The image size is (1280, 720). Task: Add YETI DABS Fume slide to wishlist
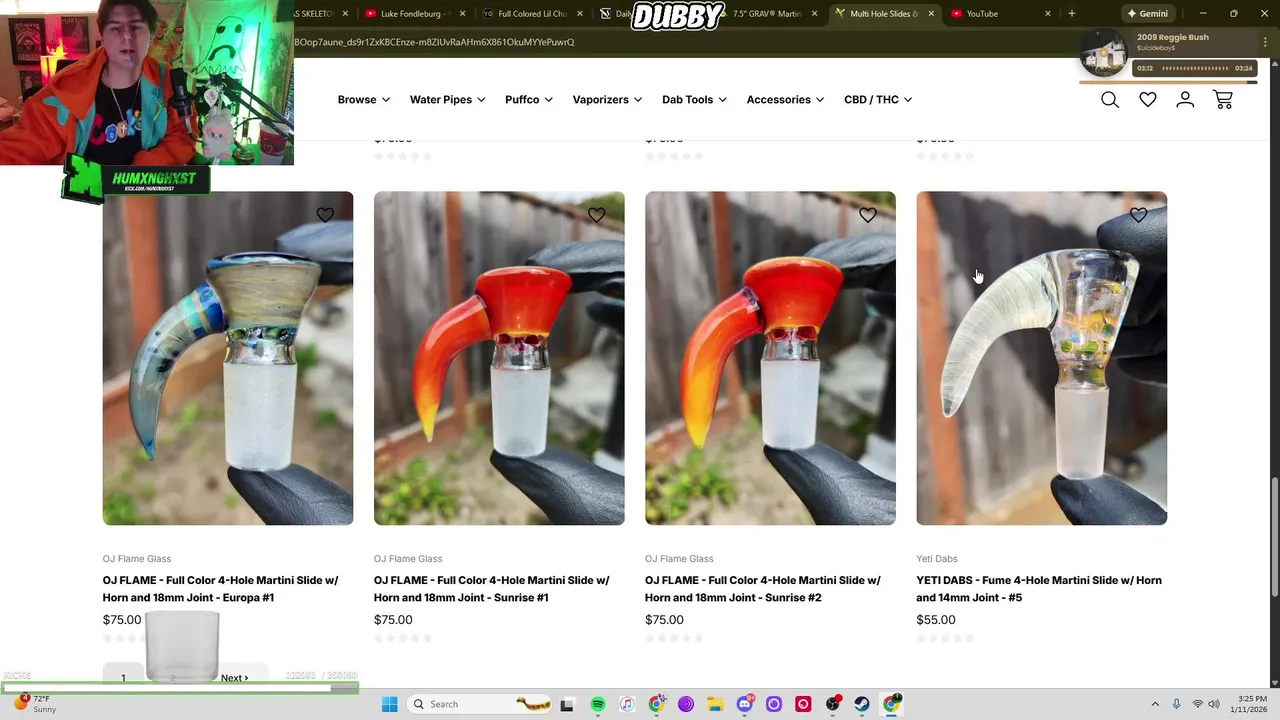click(x=1138, y=215)
